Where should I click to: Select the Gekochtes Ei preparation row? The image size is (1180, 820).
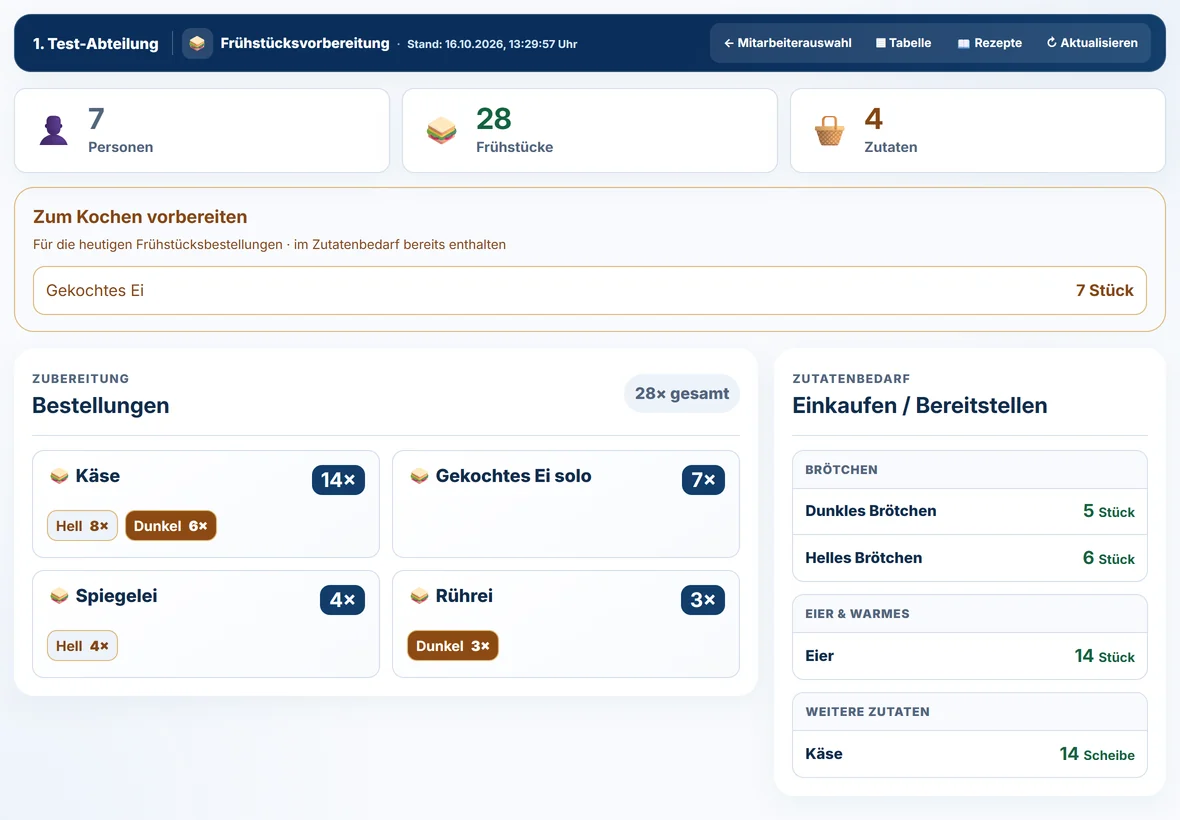coord(590,290)
